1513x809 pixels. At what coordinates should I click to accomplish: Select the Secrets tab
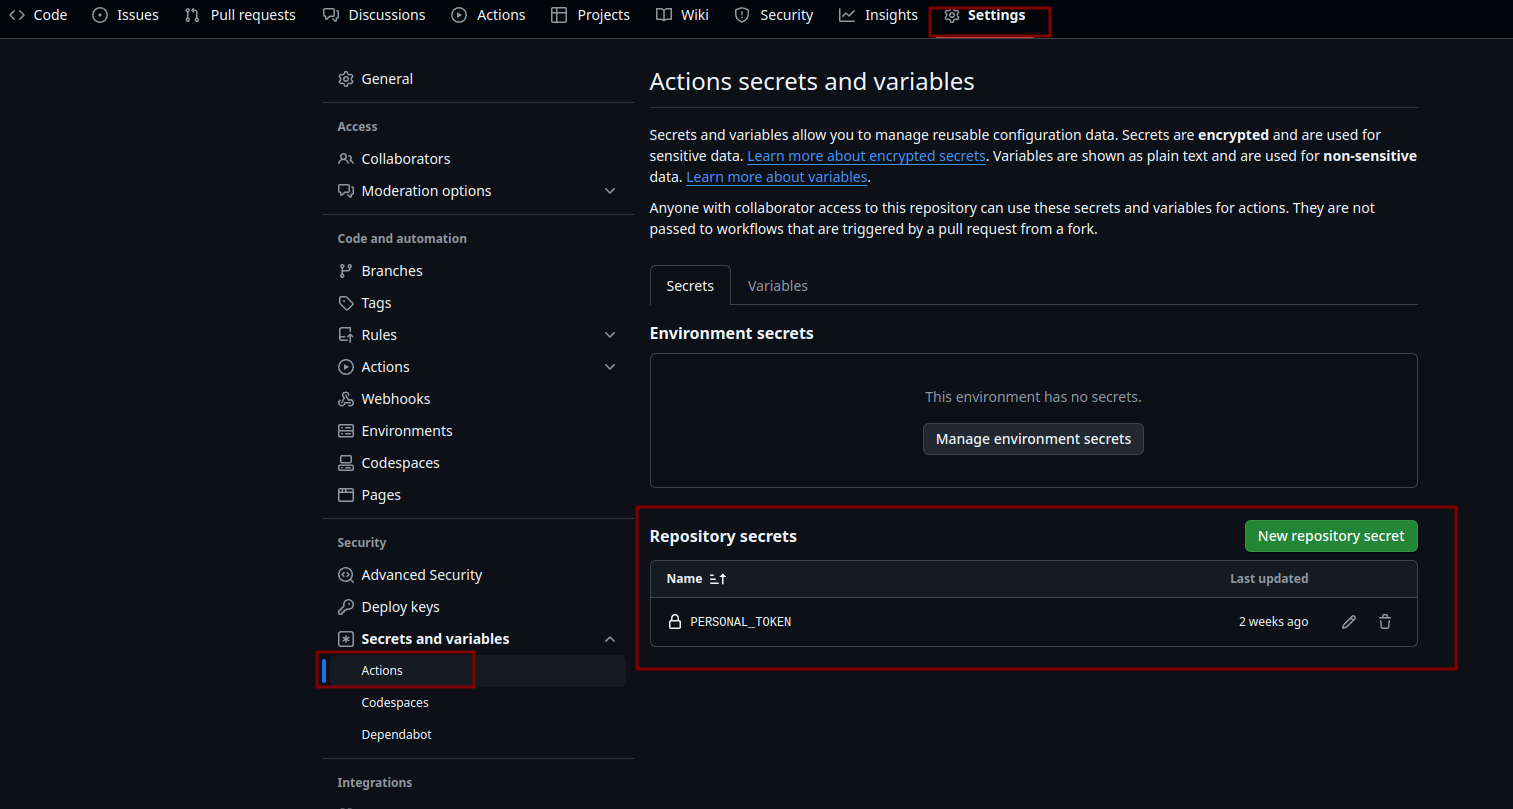pos(690,286)
